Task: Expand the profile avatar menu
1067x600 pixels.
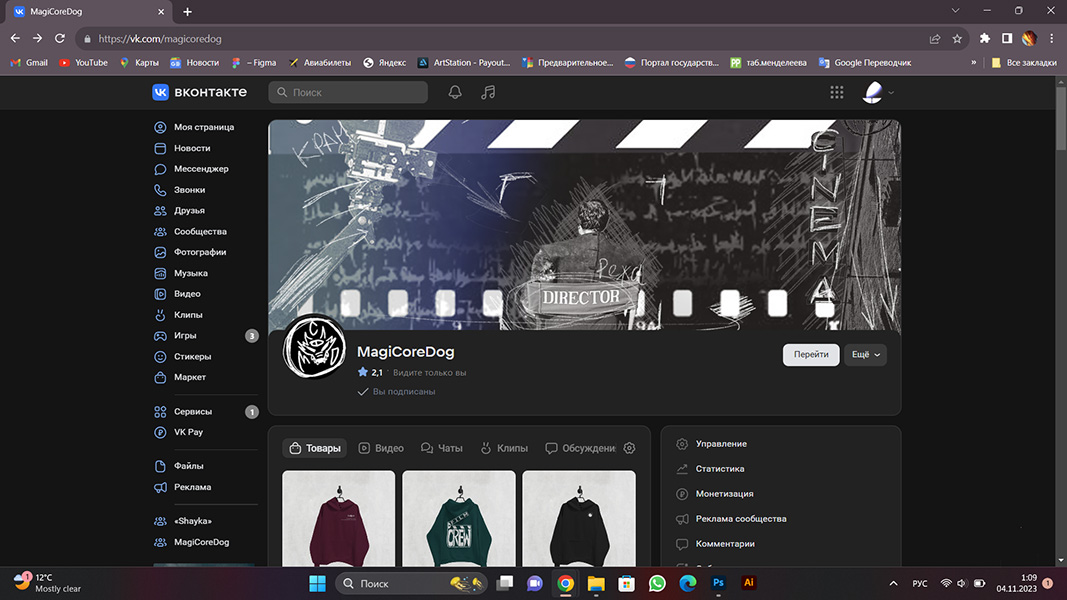Action: click(x=878, y=92)
